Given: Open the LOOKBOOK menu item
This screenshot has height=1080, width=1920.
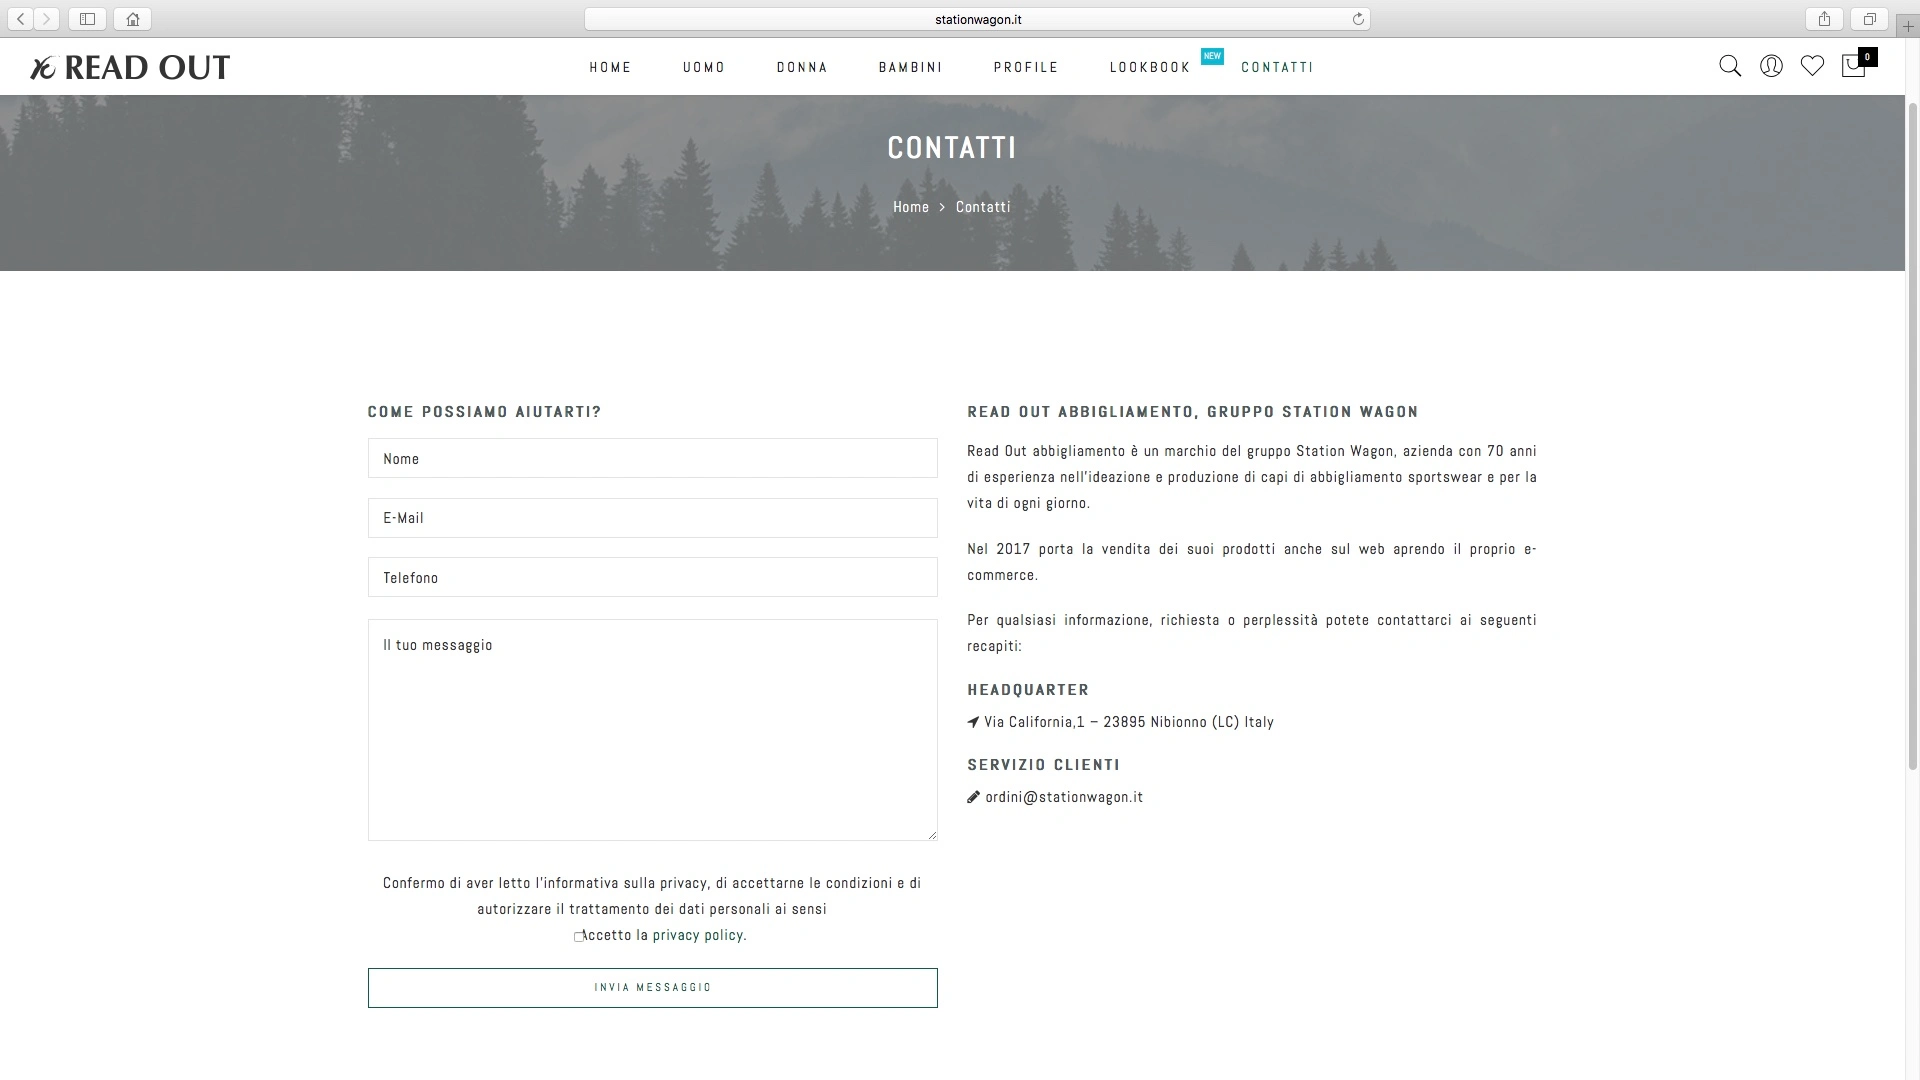Looking at the screenshot, I should point(1150,67).
